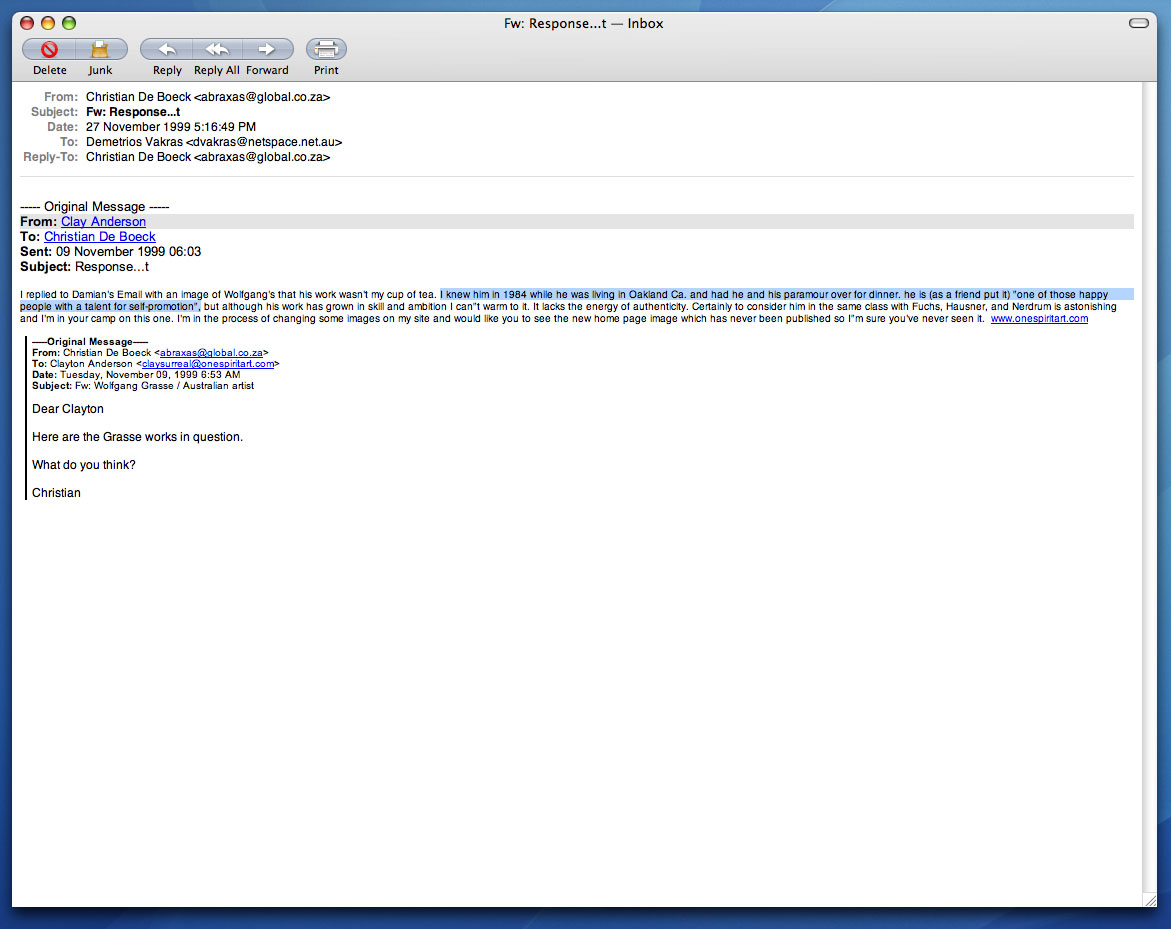Screen dimensions: 1171x929
Task: Click the window title 'Fw: Response...t — Inbox'
Action: 583,23
